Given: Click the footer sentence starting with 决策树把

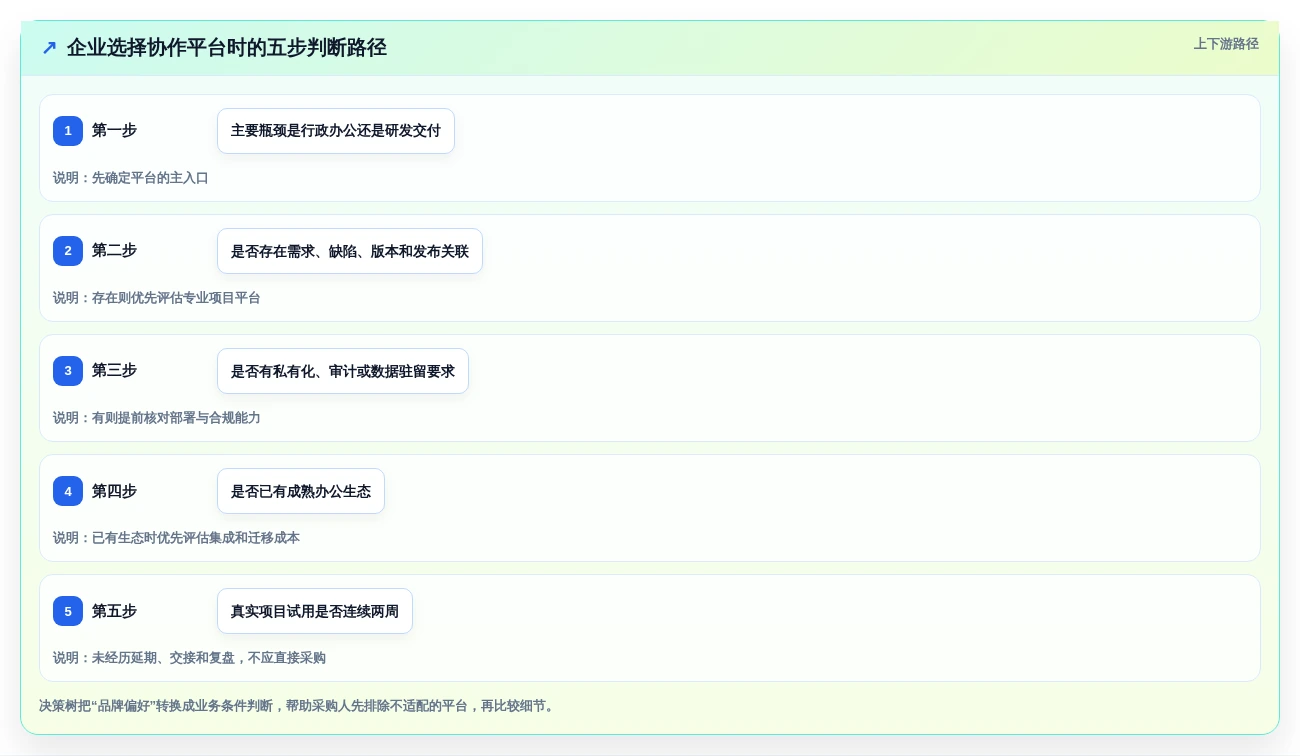Looking at the screenshot, I should [x=297, y=706].
